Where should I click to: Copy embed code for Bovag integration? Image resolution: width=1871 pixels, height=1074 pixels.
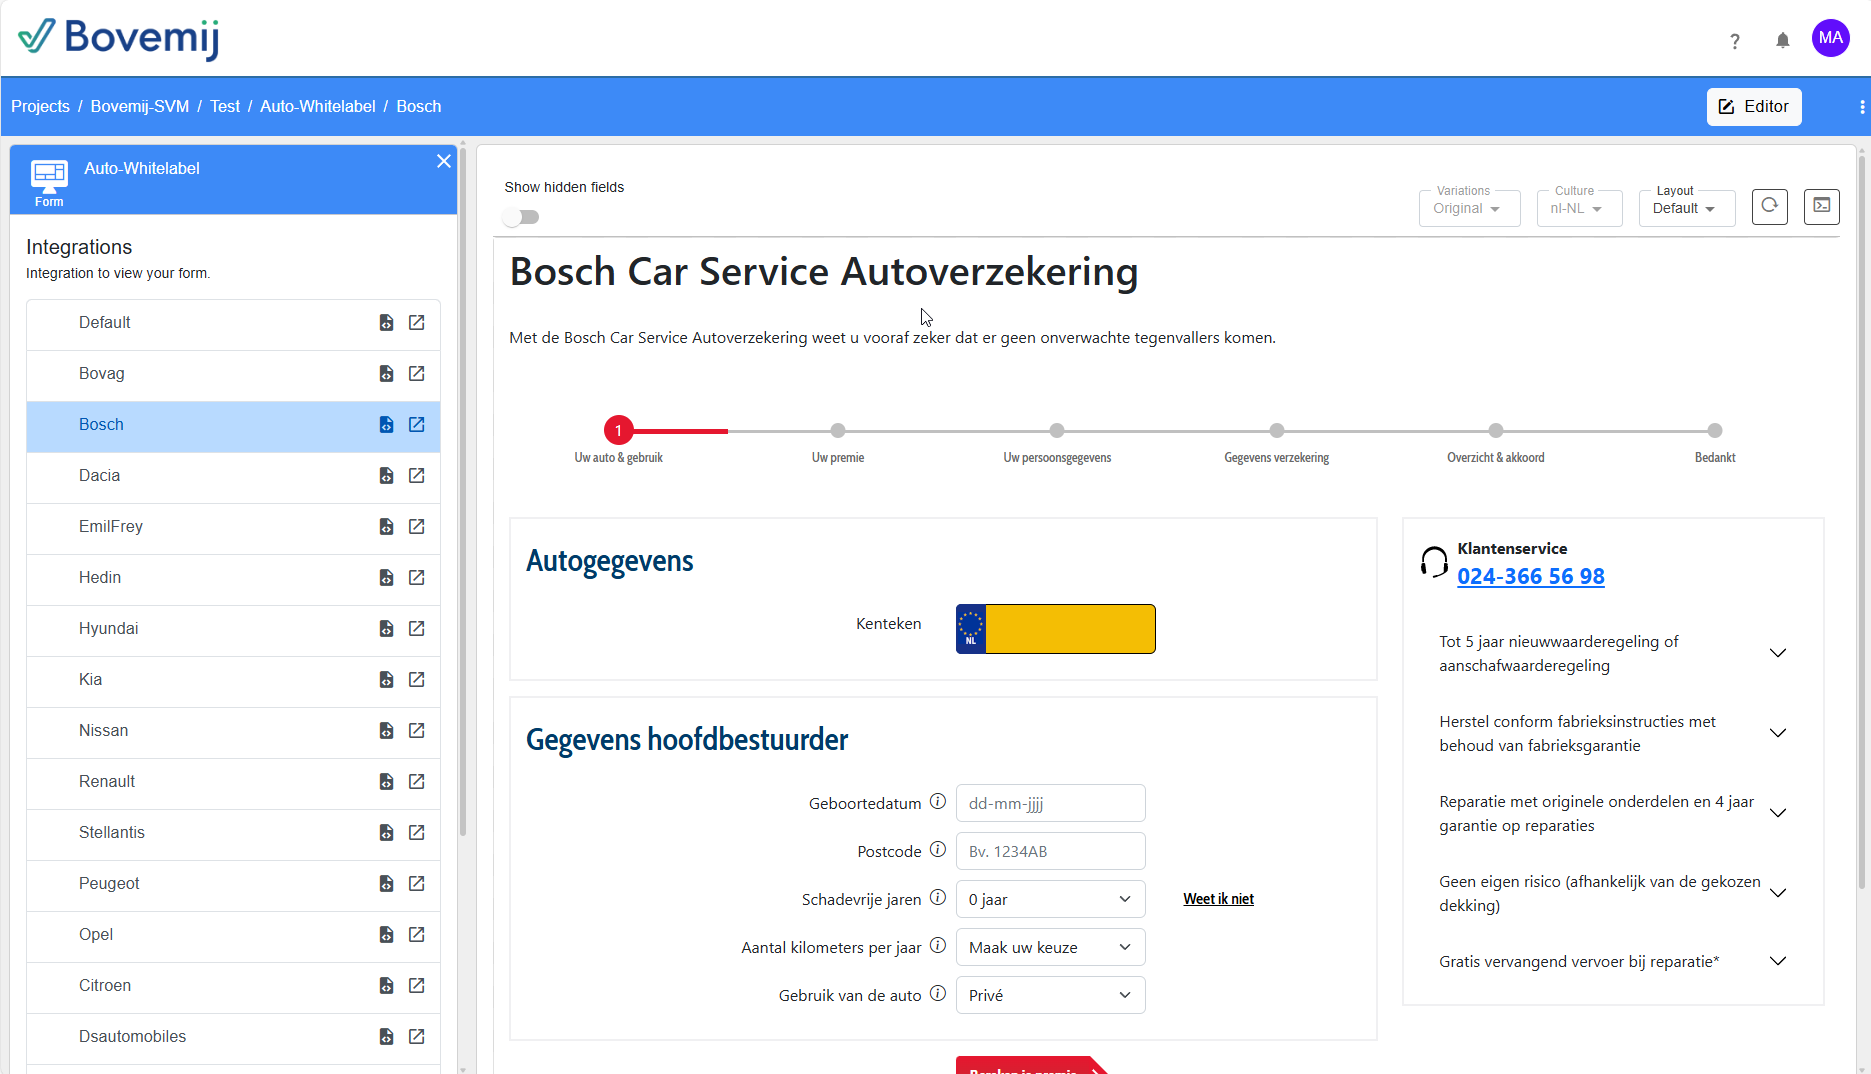pyautogui.click(x=386, y=373)
